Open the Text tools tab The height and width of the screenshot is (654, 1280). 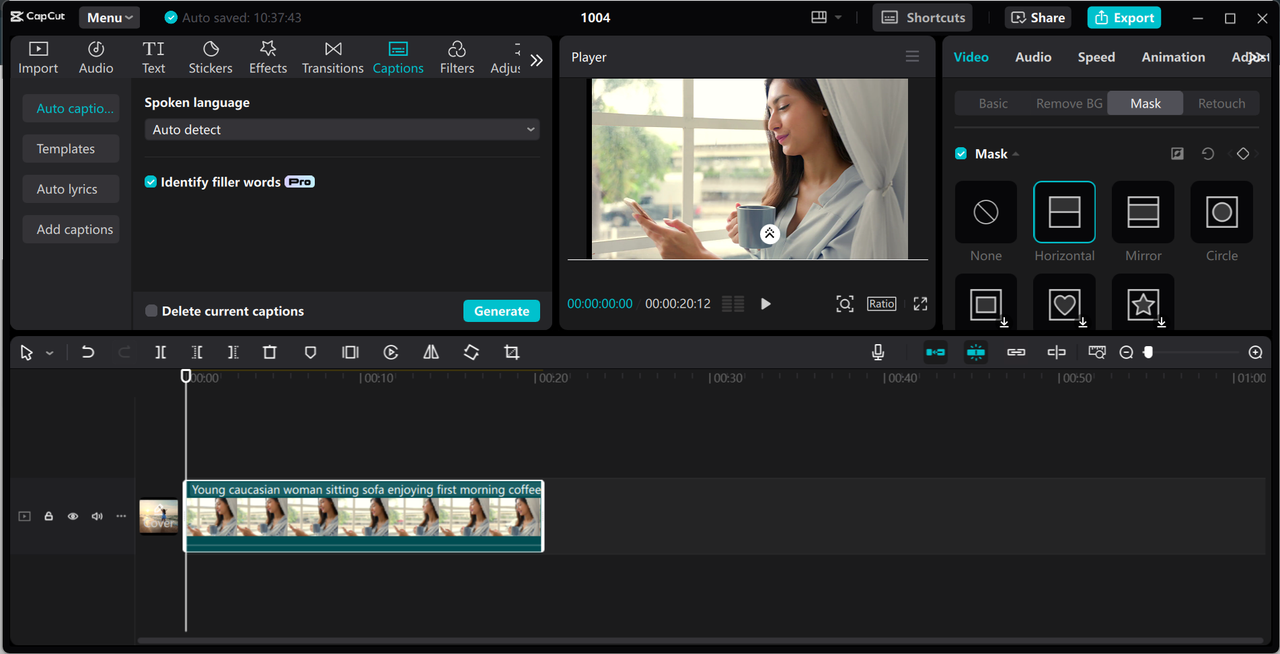point(153,58)
